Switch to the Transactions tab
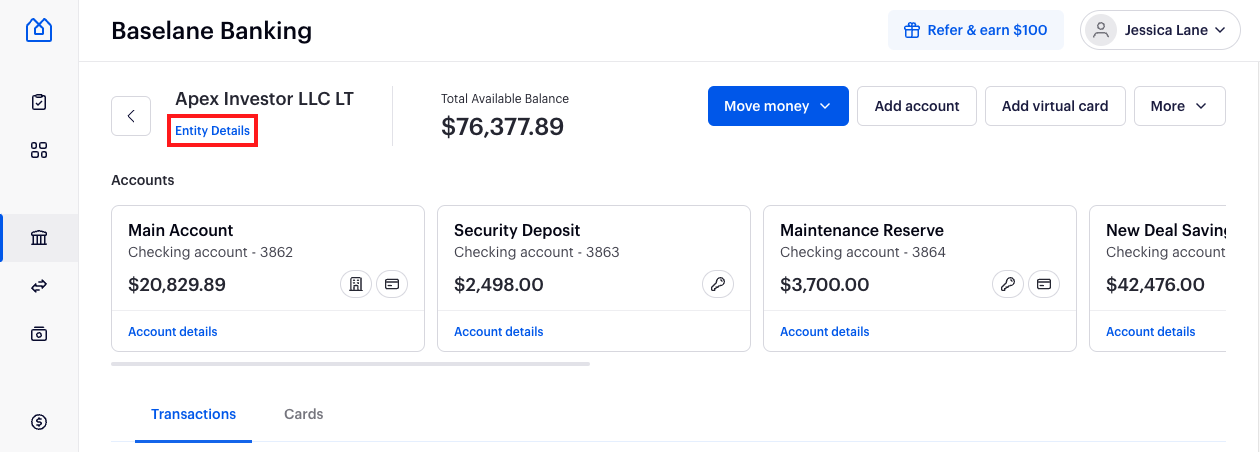1260x452 pixels. (193, 414)
